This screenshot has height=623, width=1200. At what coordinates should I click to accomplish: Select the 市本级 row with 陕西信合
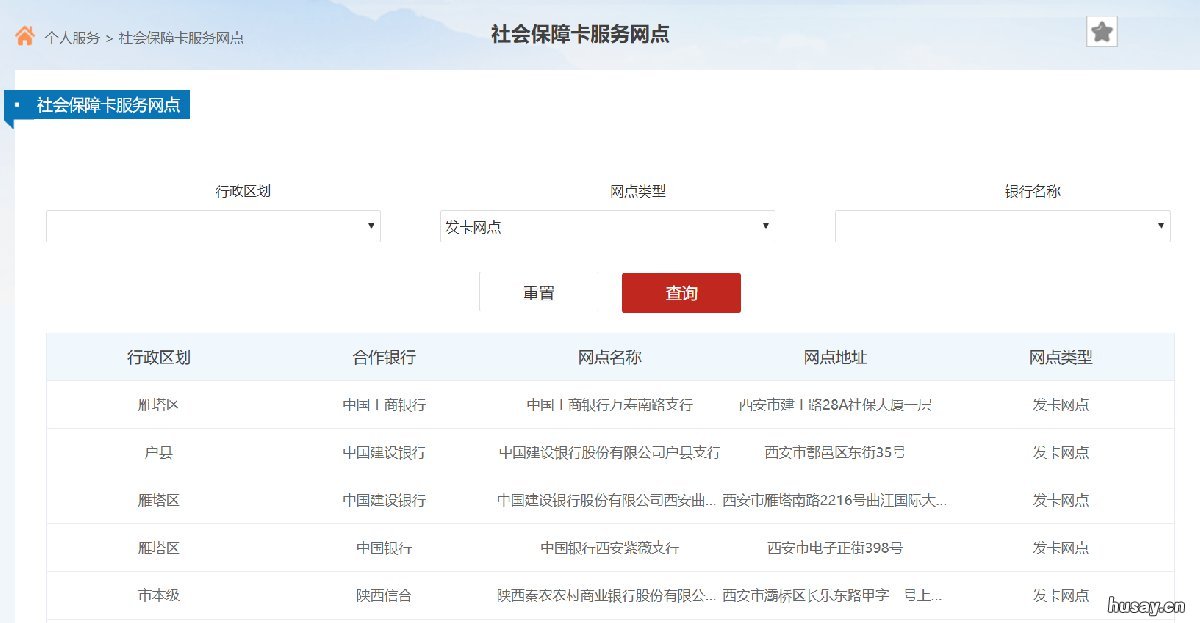coord(600,596)
